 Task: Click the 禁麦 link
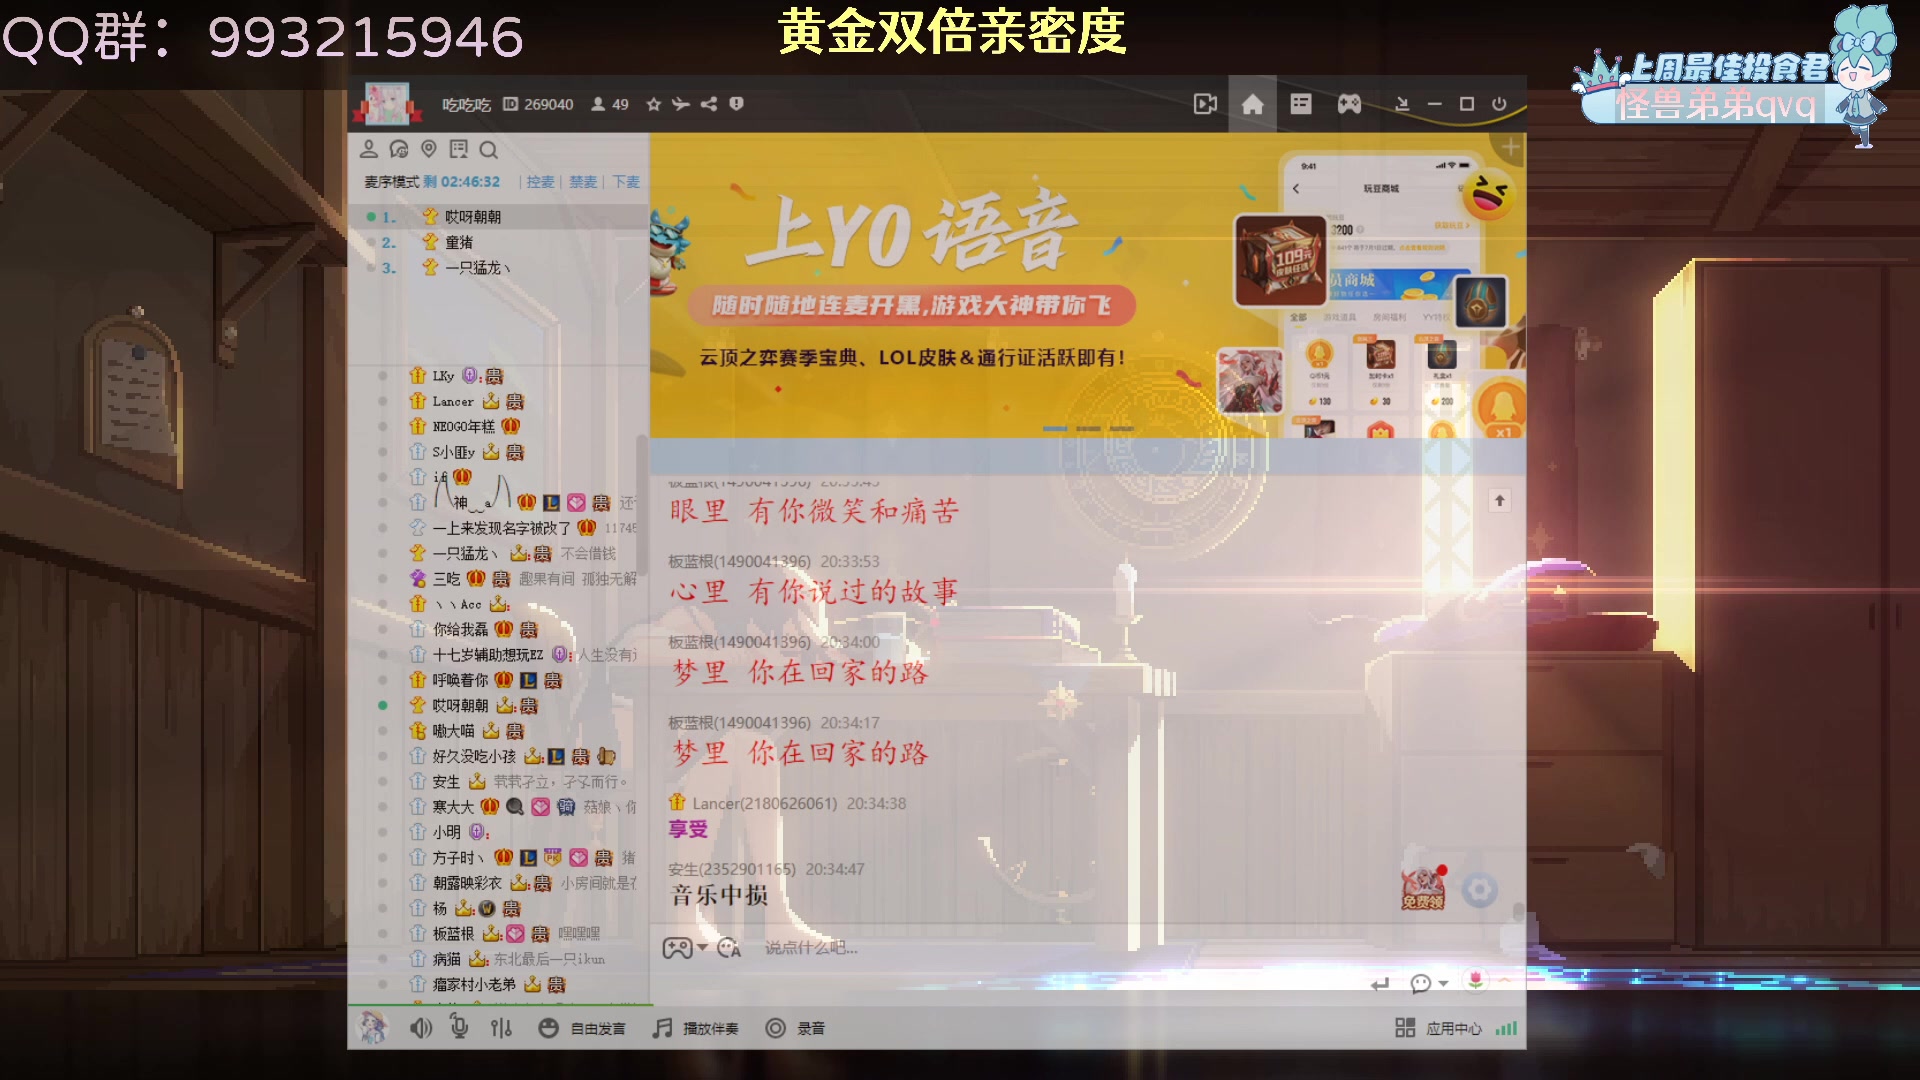coord(583,182)
